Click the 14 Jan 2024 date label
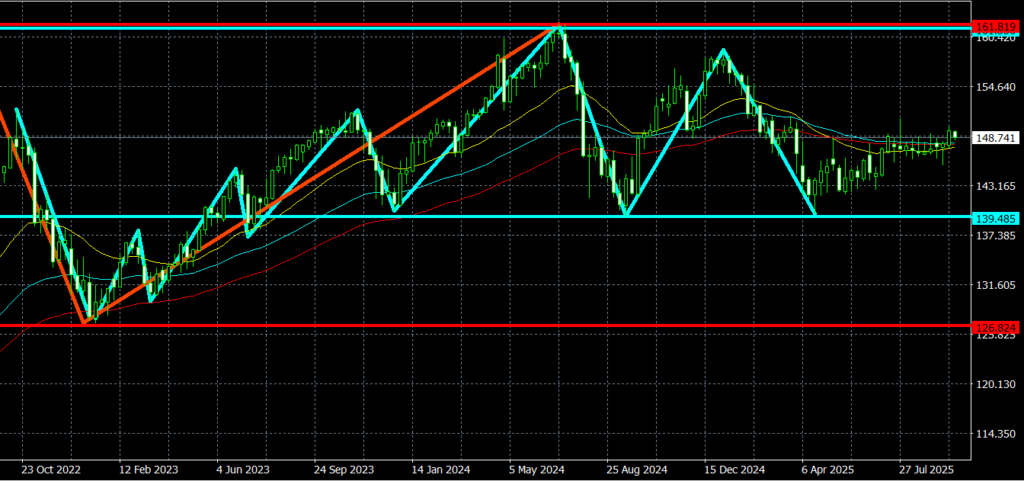 click(441, 469)
